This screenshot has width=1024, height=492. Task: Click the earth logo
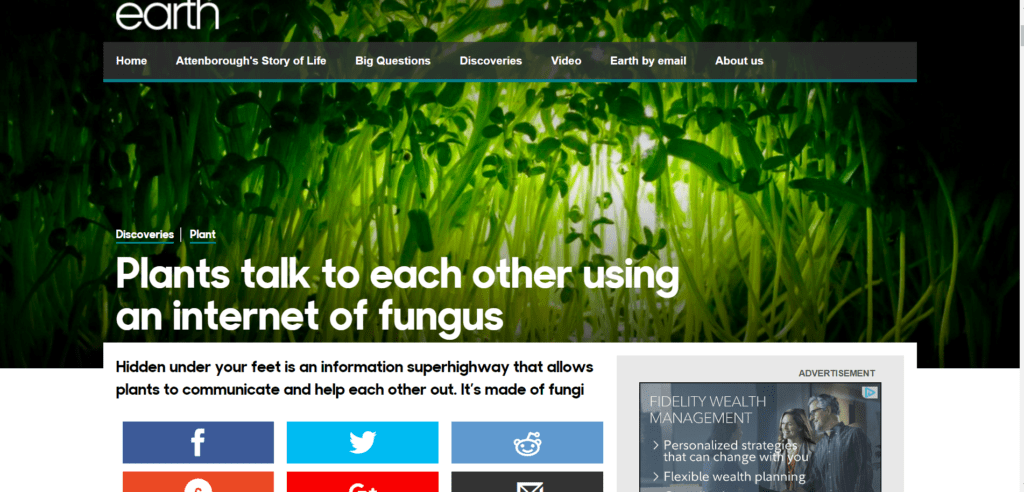(x=167, y=15)
